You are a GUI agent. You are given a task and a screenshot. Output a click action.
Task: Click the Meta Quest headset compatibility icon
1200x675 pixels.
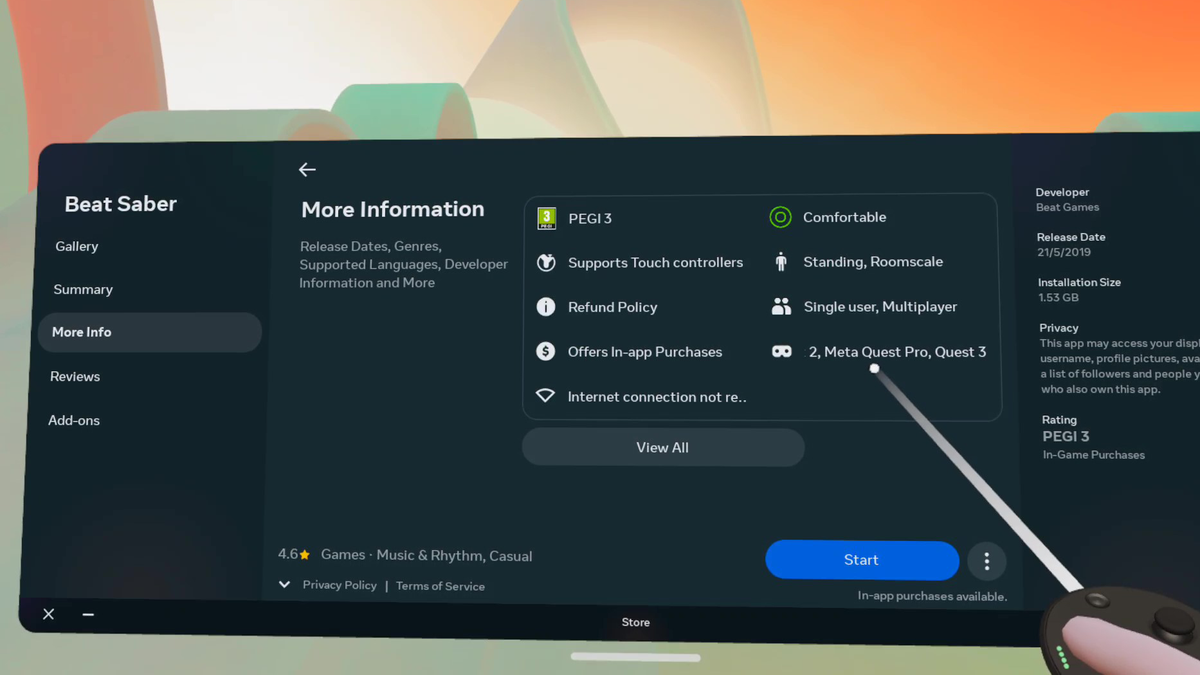click(779, 351)
